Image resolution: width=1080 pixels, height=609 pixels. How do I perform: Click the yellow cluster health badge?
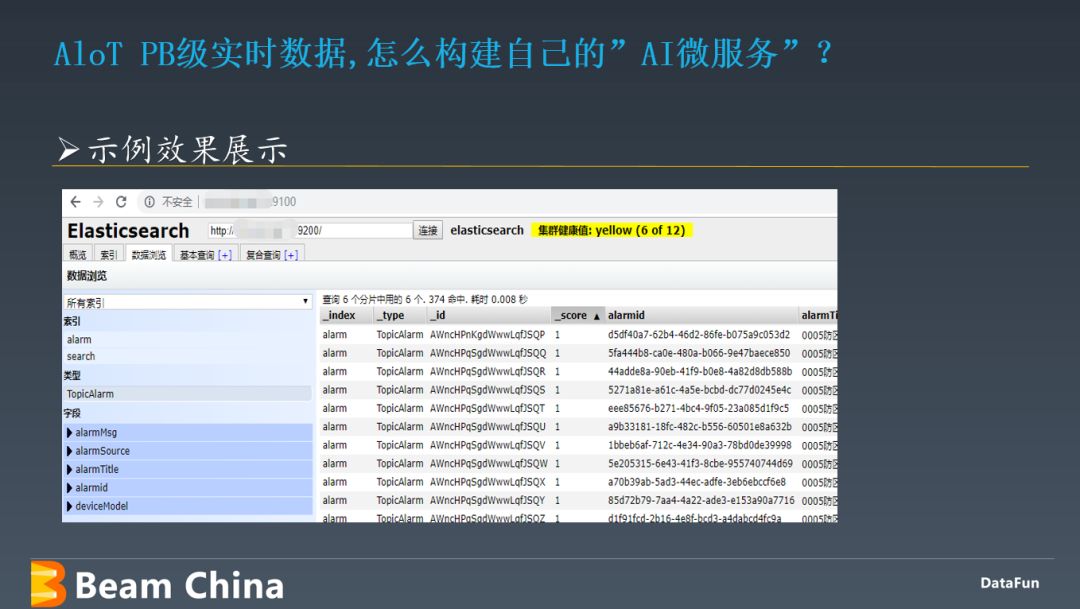tap(612, 230)
